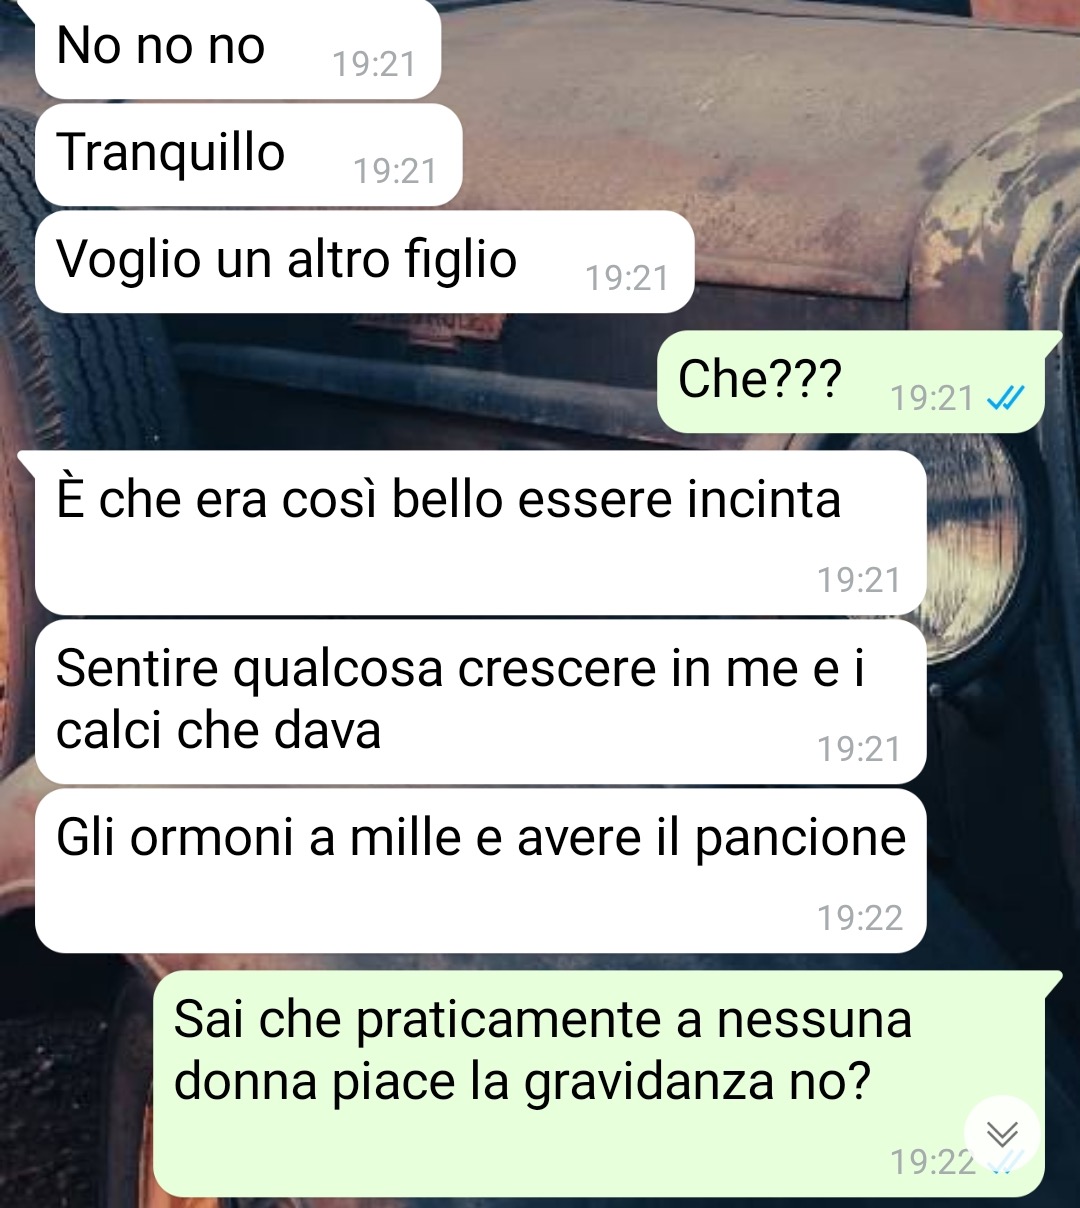This screenshot has height=1208, width=1080.
Task: Click the 19:22 timestamp under 'avere il pancione'
Action: coord(860,919)
